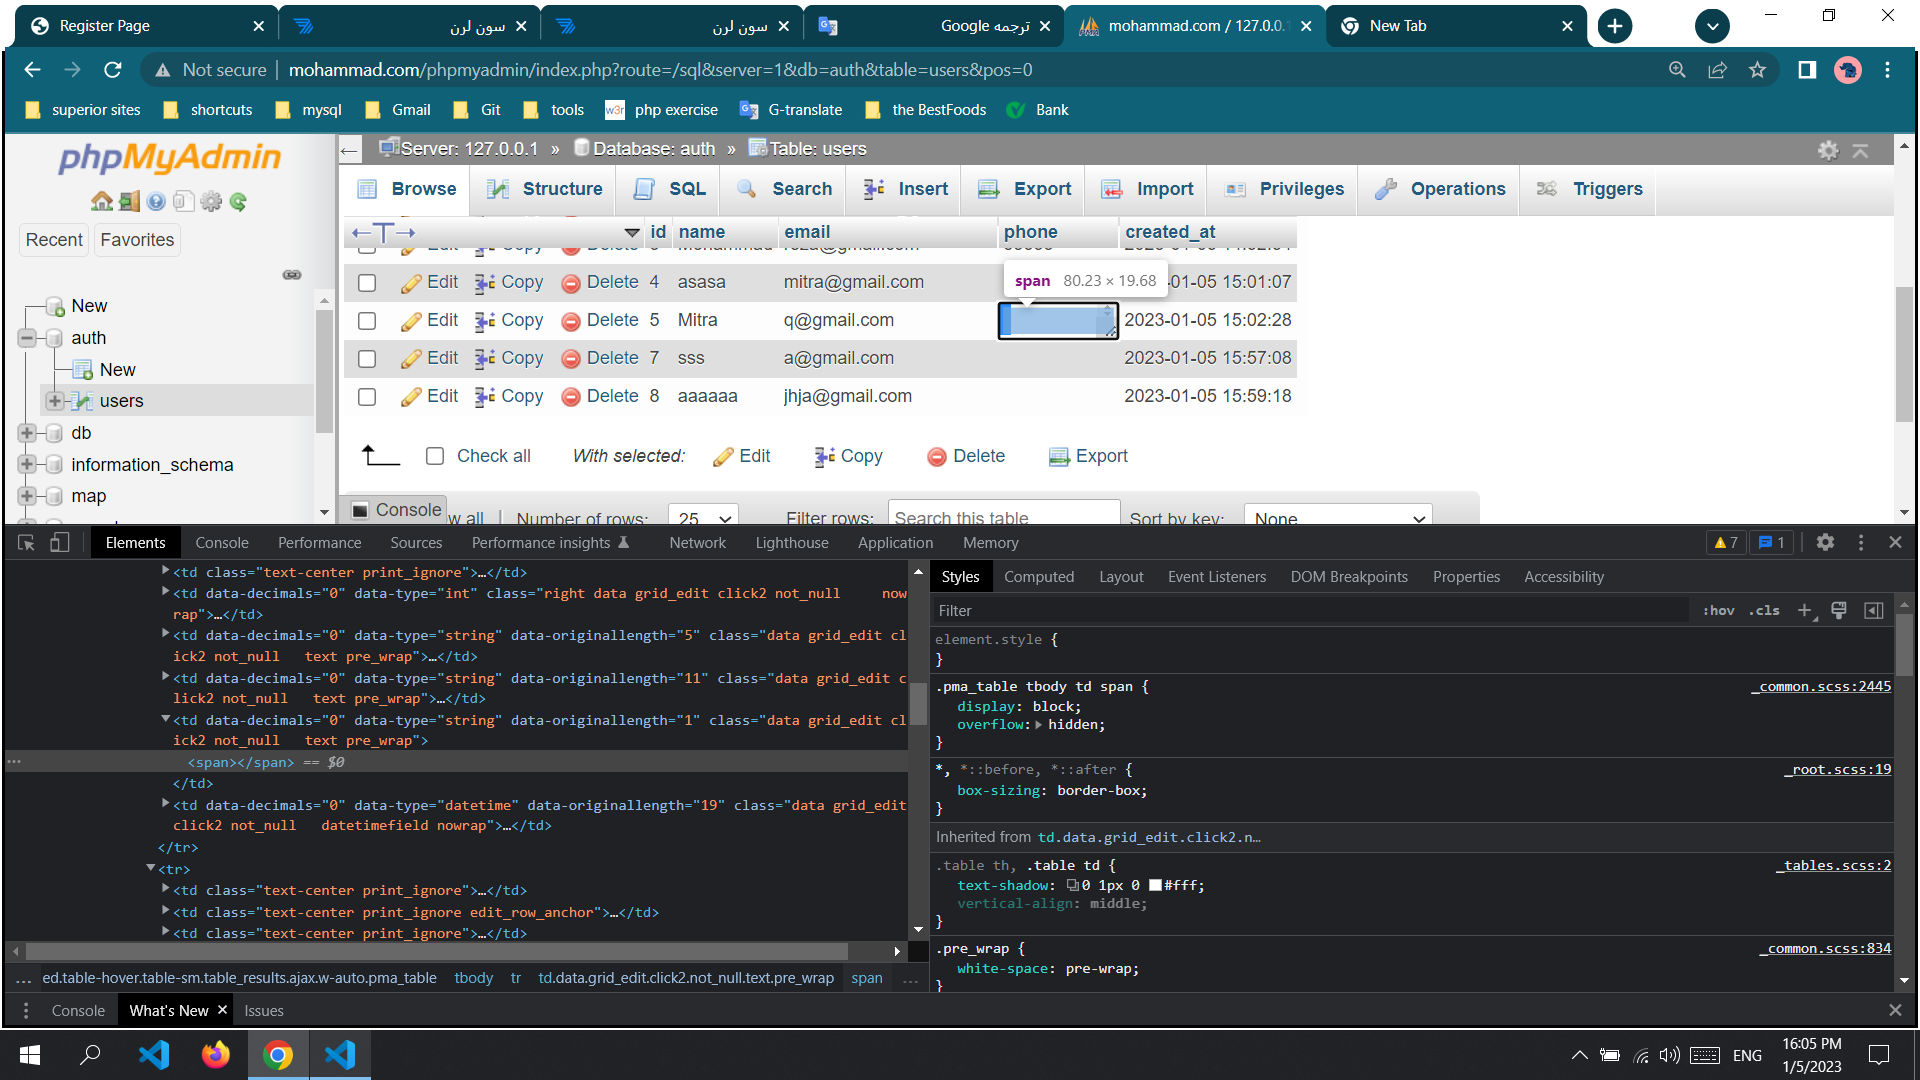Toggle the computed styles sidebar pane icon

1874,610
